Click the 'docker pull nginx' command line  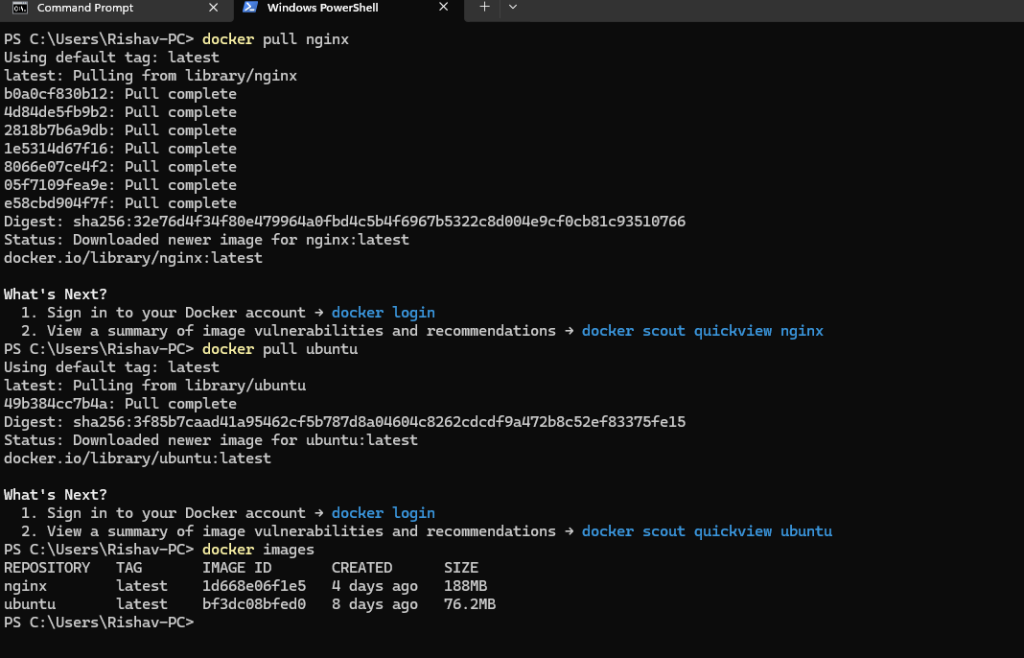click(x=176, y=39)
